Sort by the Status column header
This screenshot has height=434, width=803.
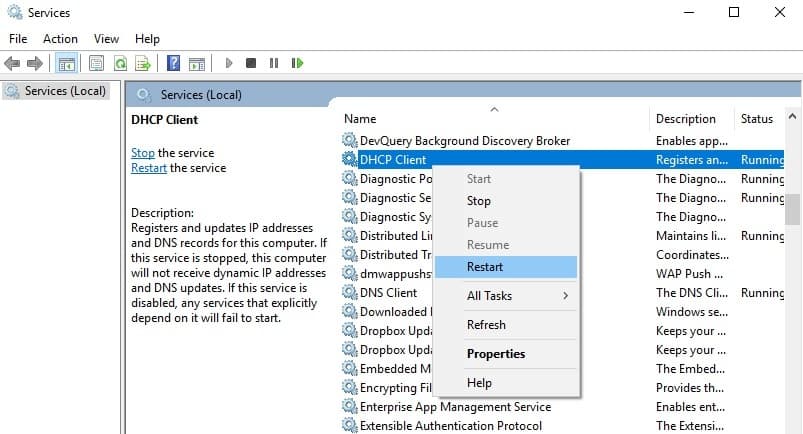click(x=759, y=118)
